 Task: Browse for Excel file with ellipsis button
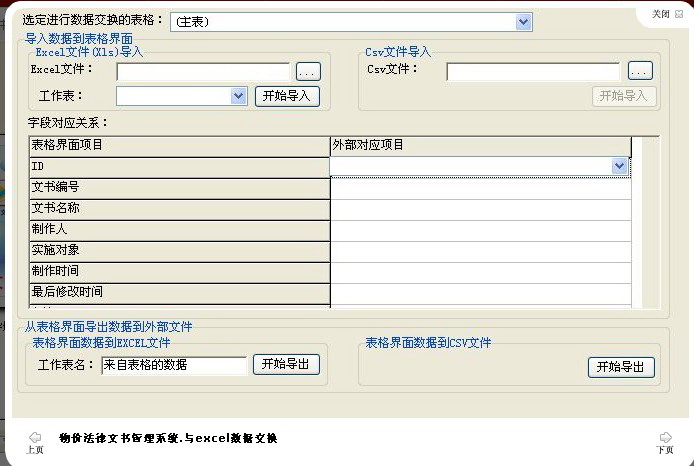coord(308,72)
